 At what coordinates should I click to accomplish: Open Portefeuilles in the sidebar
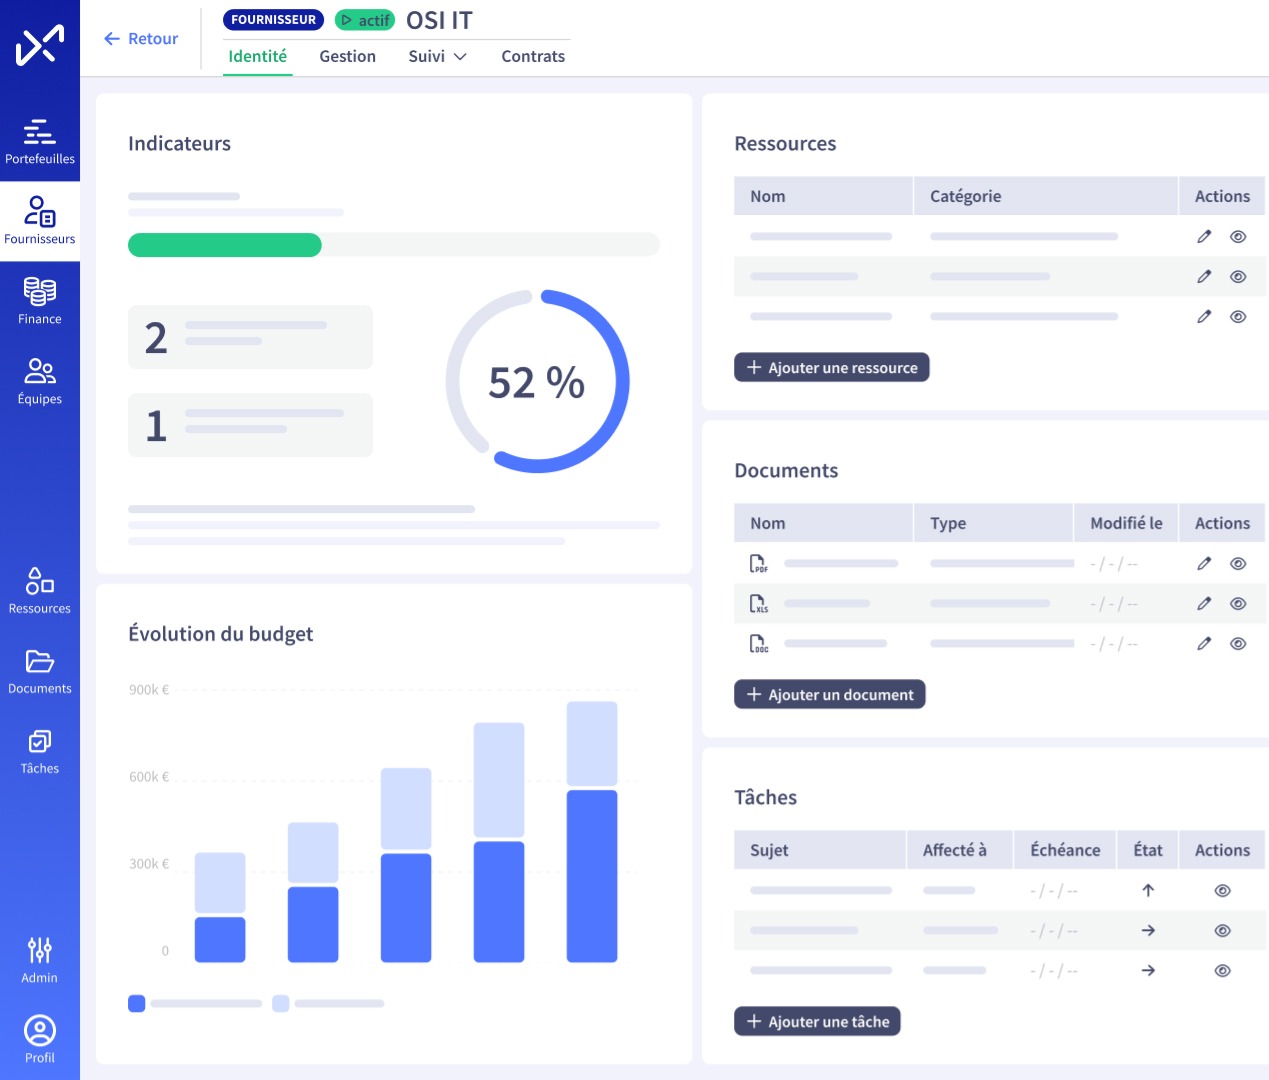pyautogui.click(x=39, y=141)
